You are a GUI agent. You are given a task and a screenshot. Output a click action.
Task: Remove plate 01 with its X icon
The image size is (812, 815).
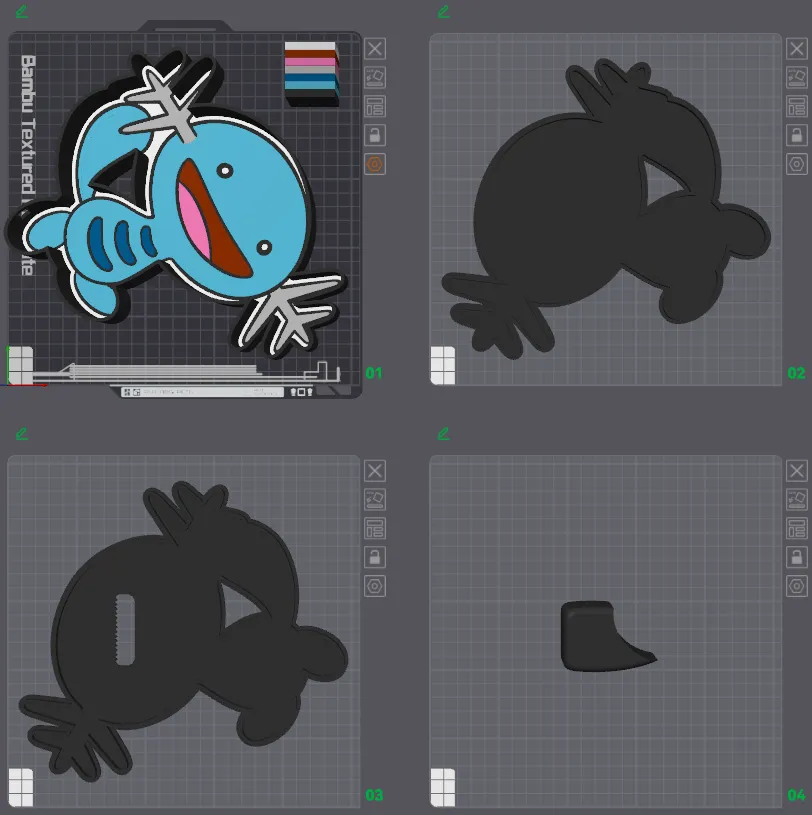tap(375, 48)
